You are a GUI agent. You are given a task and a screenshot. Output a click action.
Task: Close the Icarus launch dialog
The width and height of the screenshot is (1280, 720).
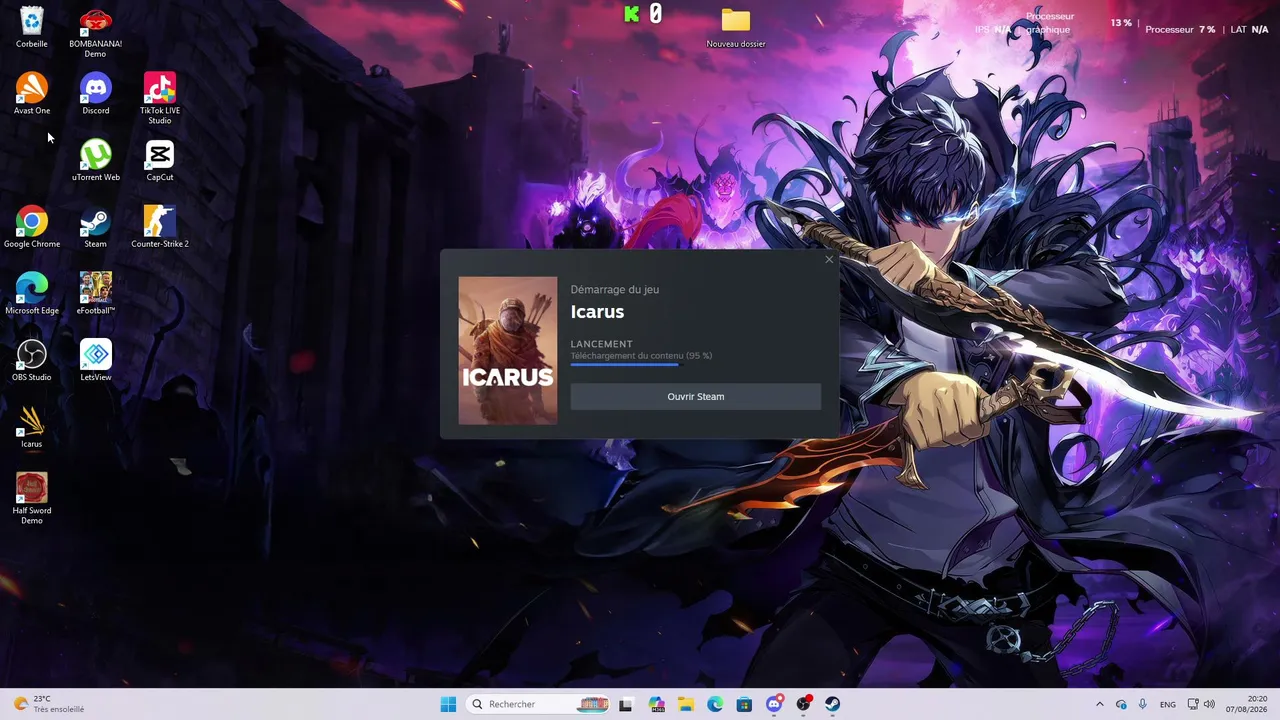click(829, 260)
